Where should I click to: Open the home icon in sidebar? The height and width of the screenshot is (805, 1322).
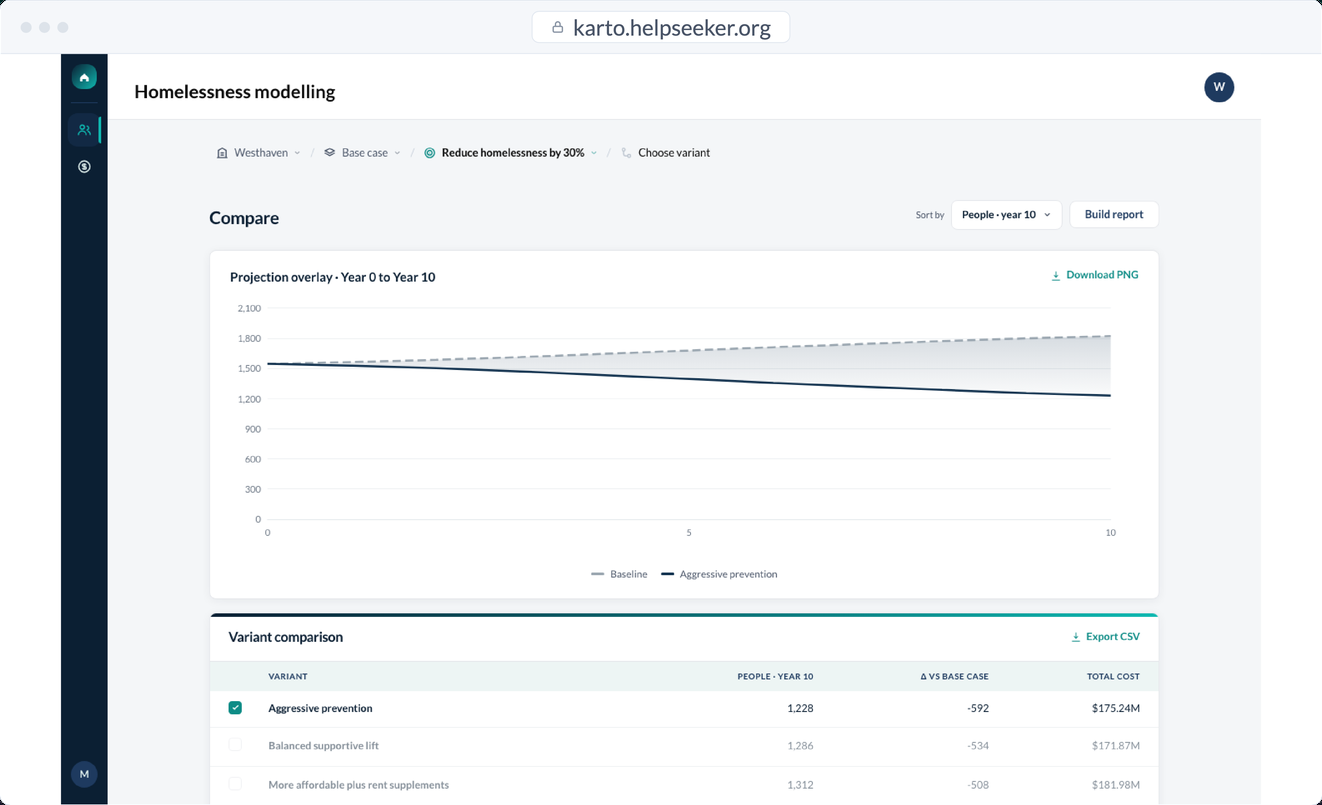tap(84, 77)
